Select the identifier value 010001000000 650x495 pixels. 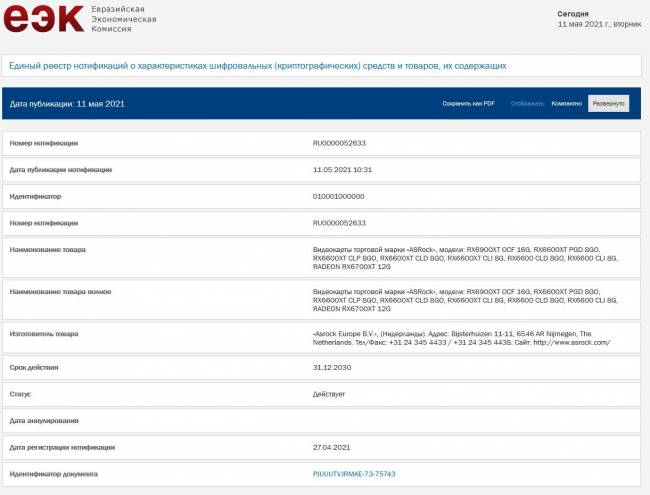339,196
